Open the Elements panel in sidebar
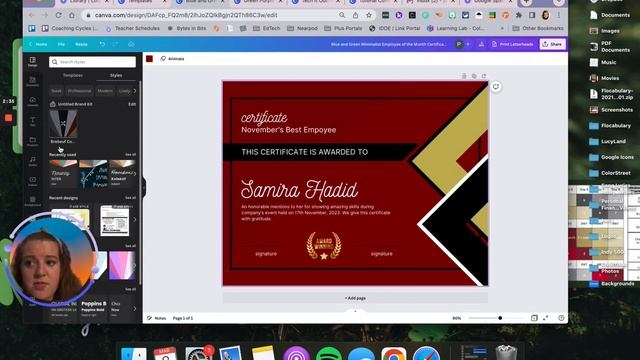640x360 pixels. tap(33, 81)
